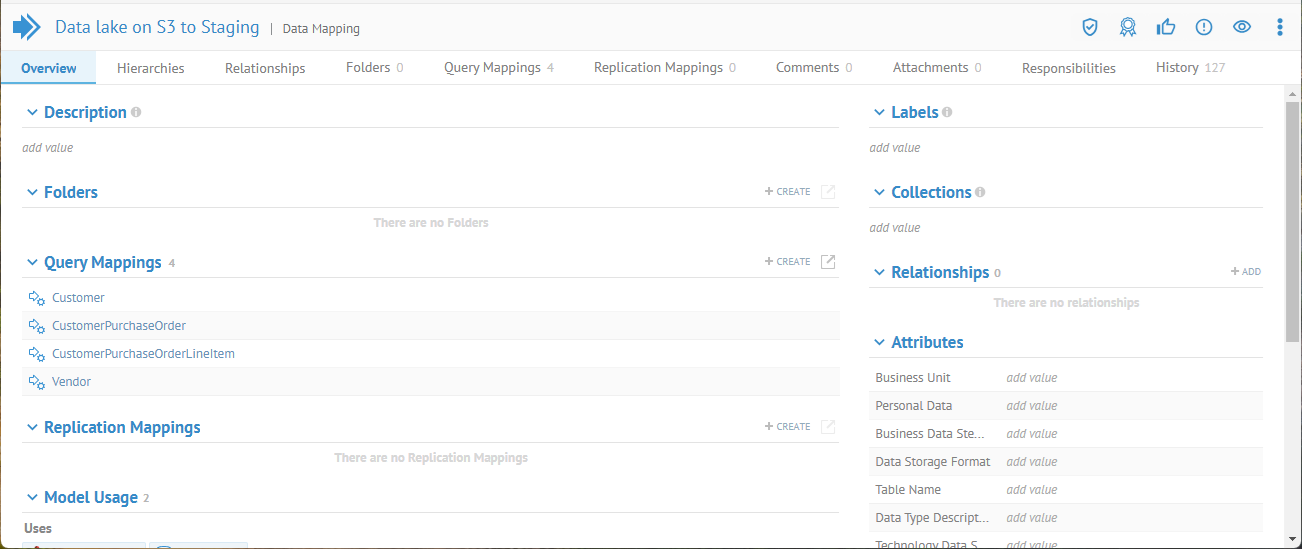
Task: Switch to the Hierarchies tab
Action: point(150,68)
